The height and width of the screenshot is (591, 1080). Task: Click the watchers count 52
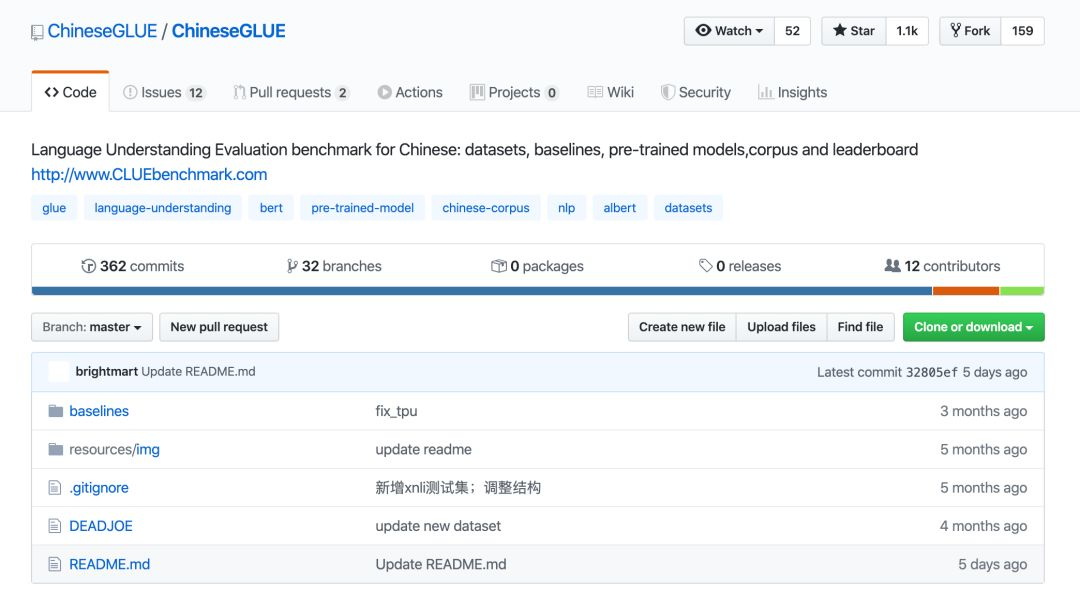792,31
